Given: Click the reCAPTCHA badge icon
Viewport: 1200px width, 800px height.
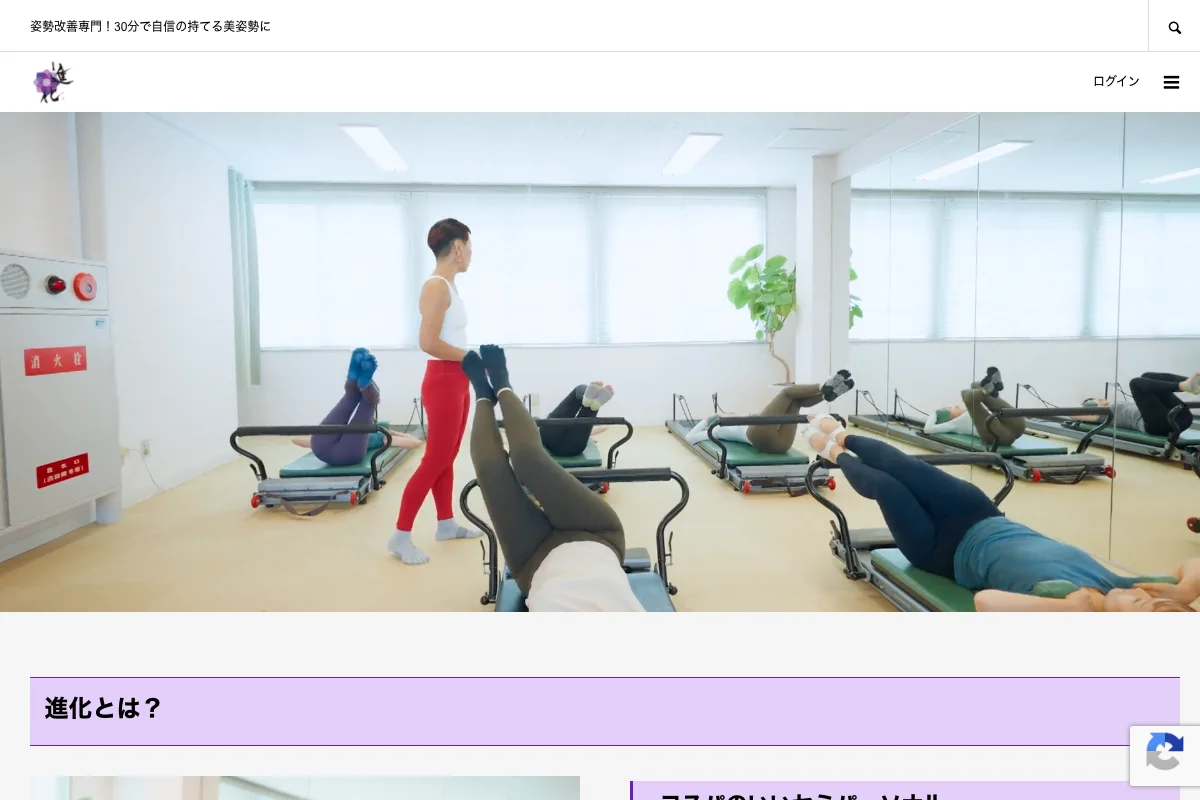Looking at the screenshot, I should [1165, 754].
